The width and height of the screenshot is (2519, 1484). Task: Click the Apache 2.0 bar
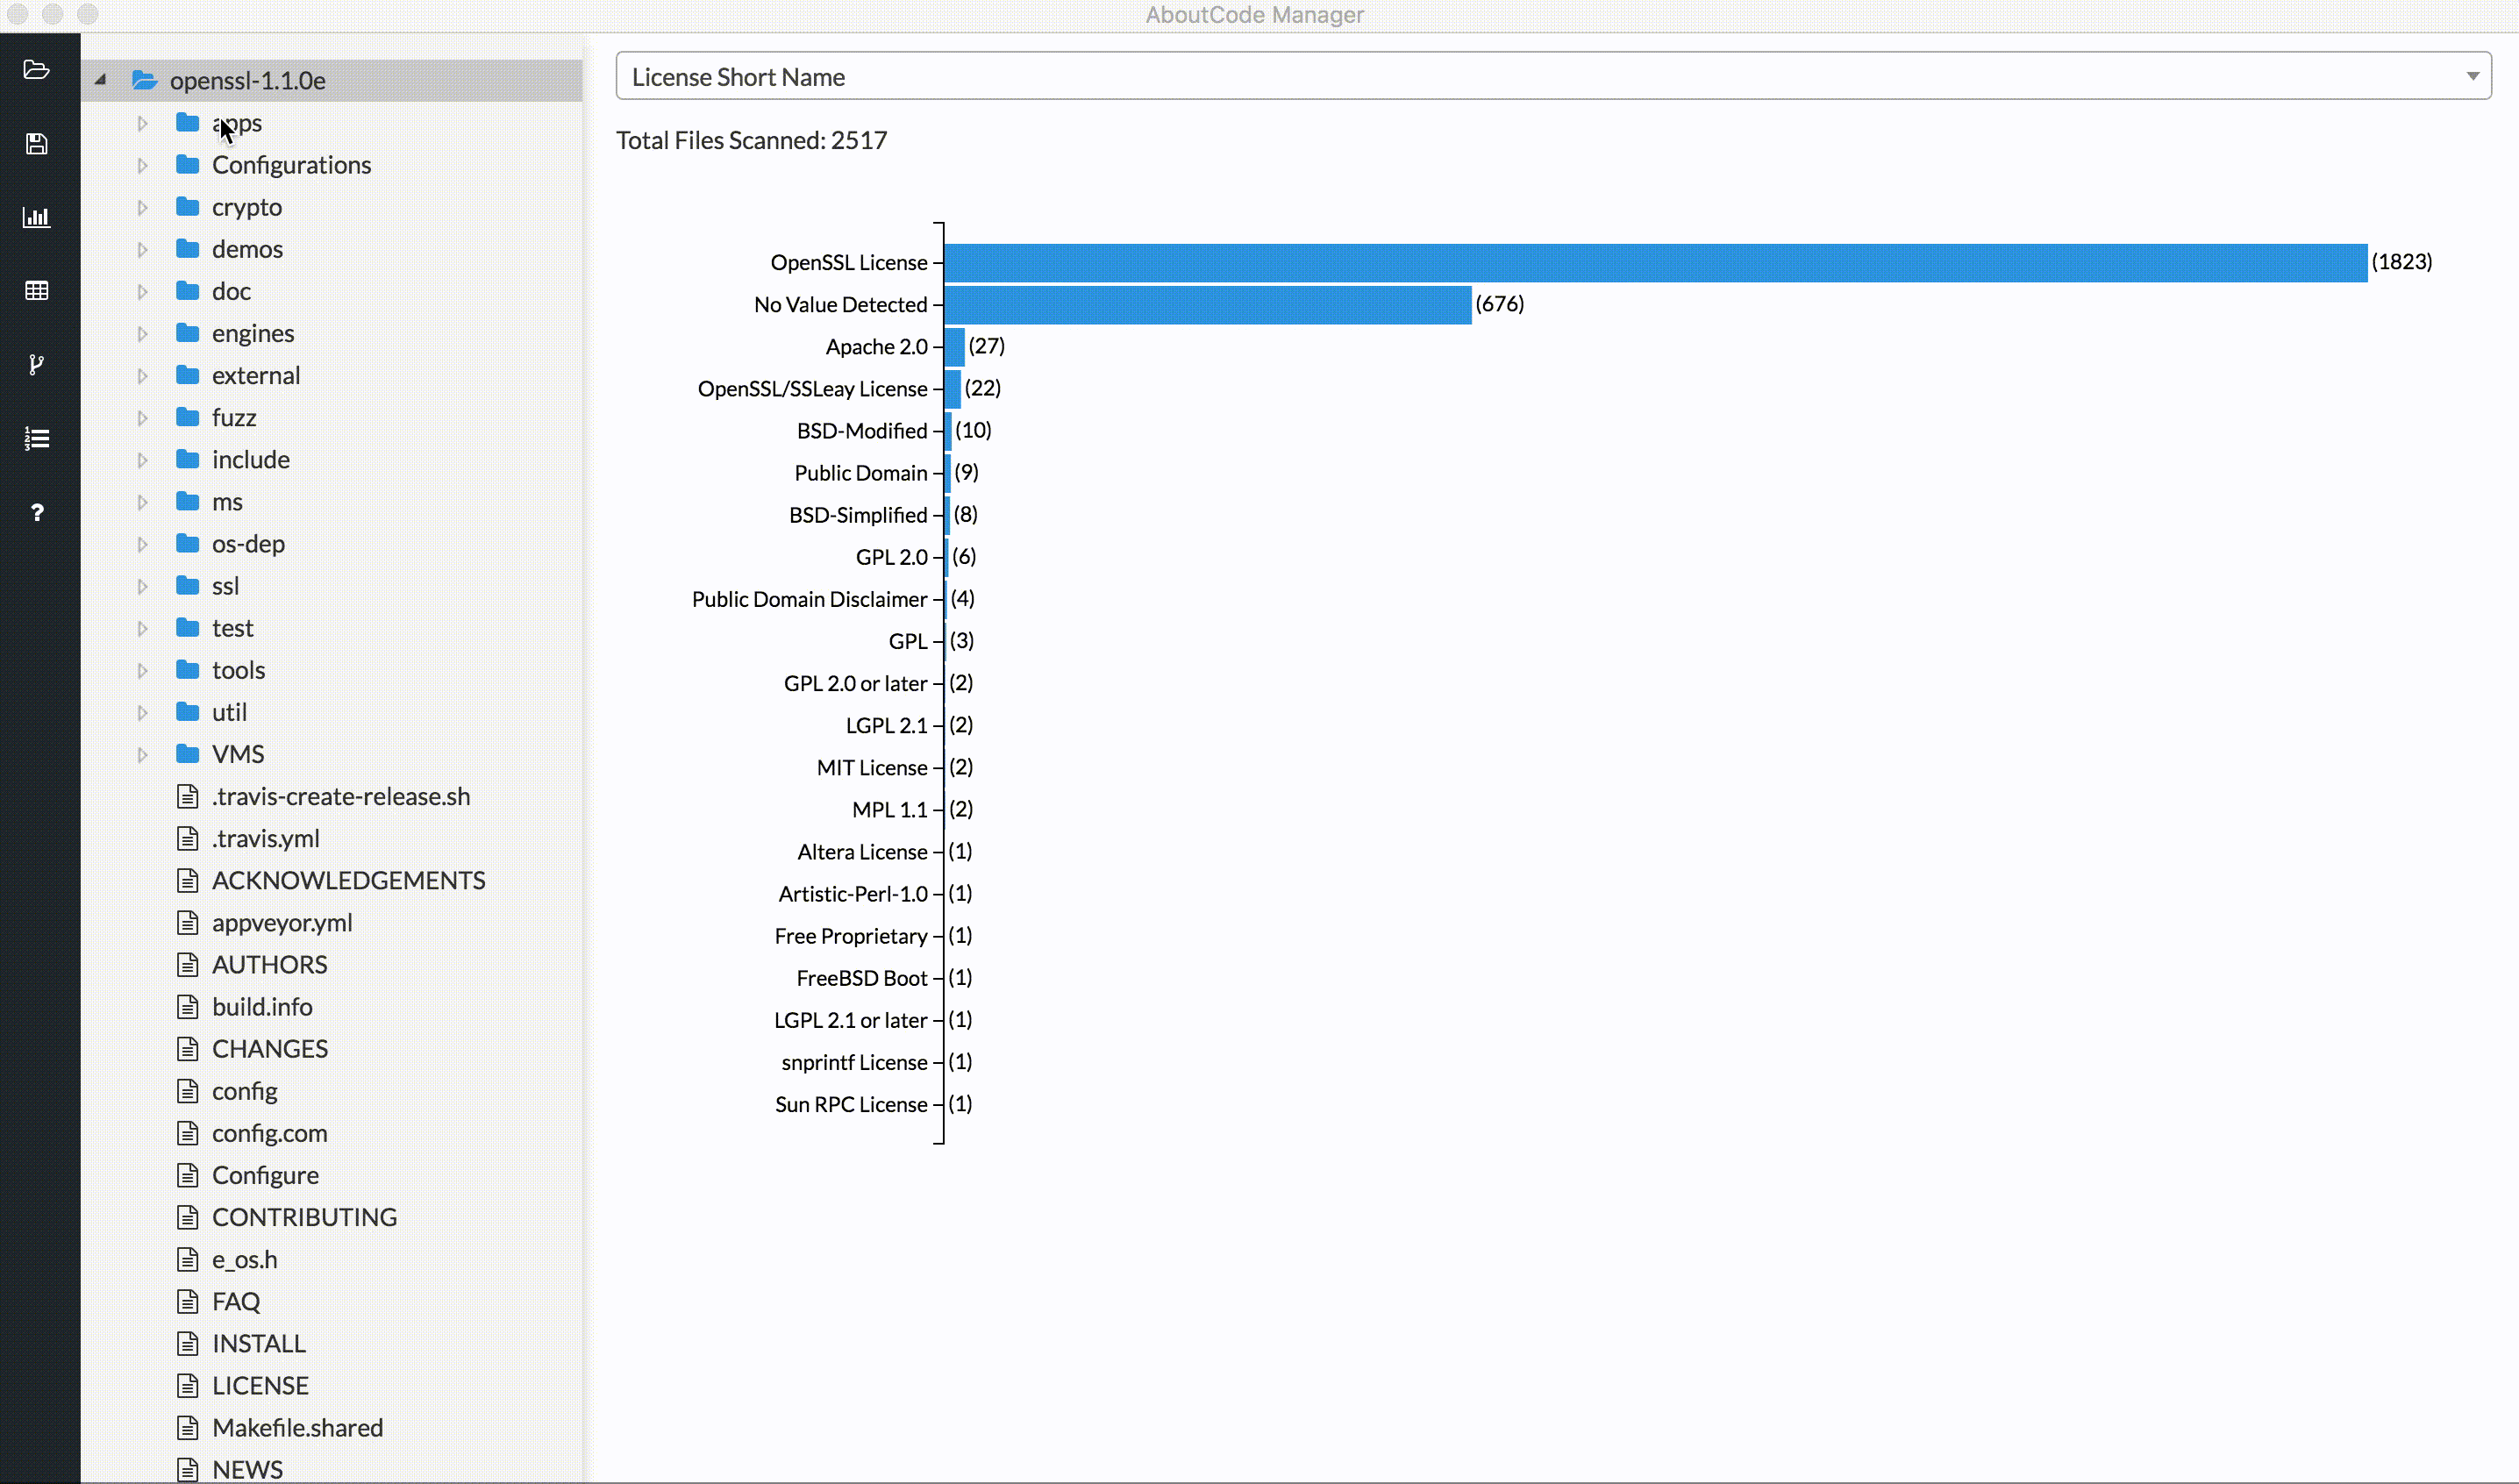tap(954, 346)
